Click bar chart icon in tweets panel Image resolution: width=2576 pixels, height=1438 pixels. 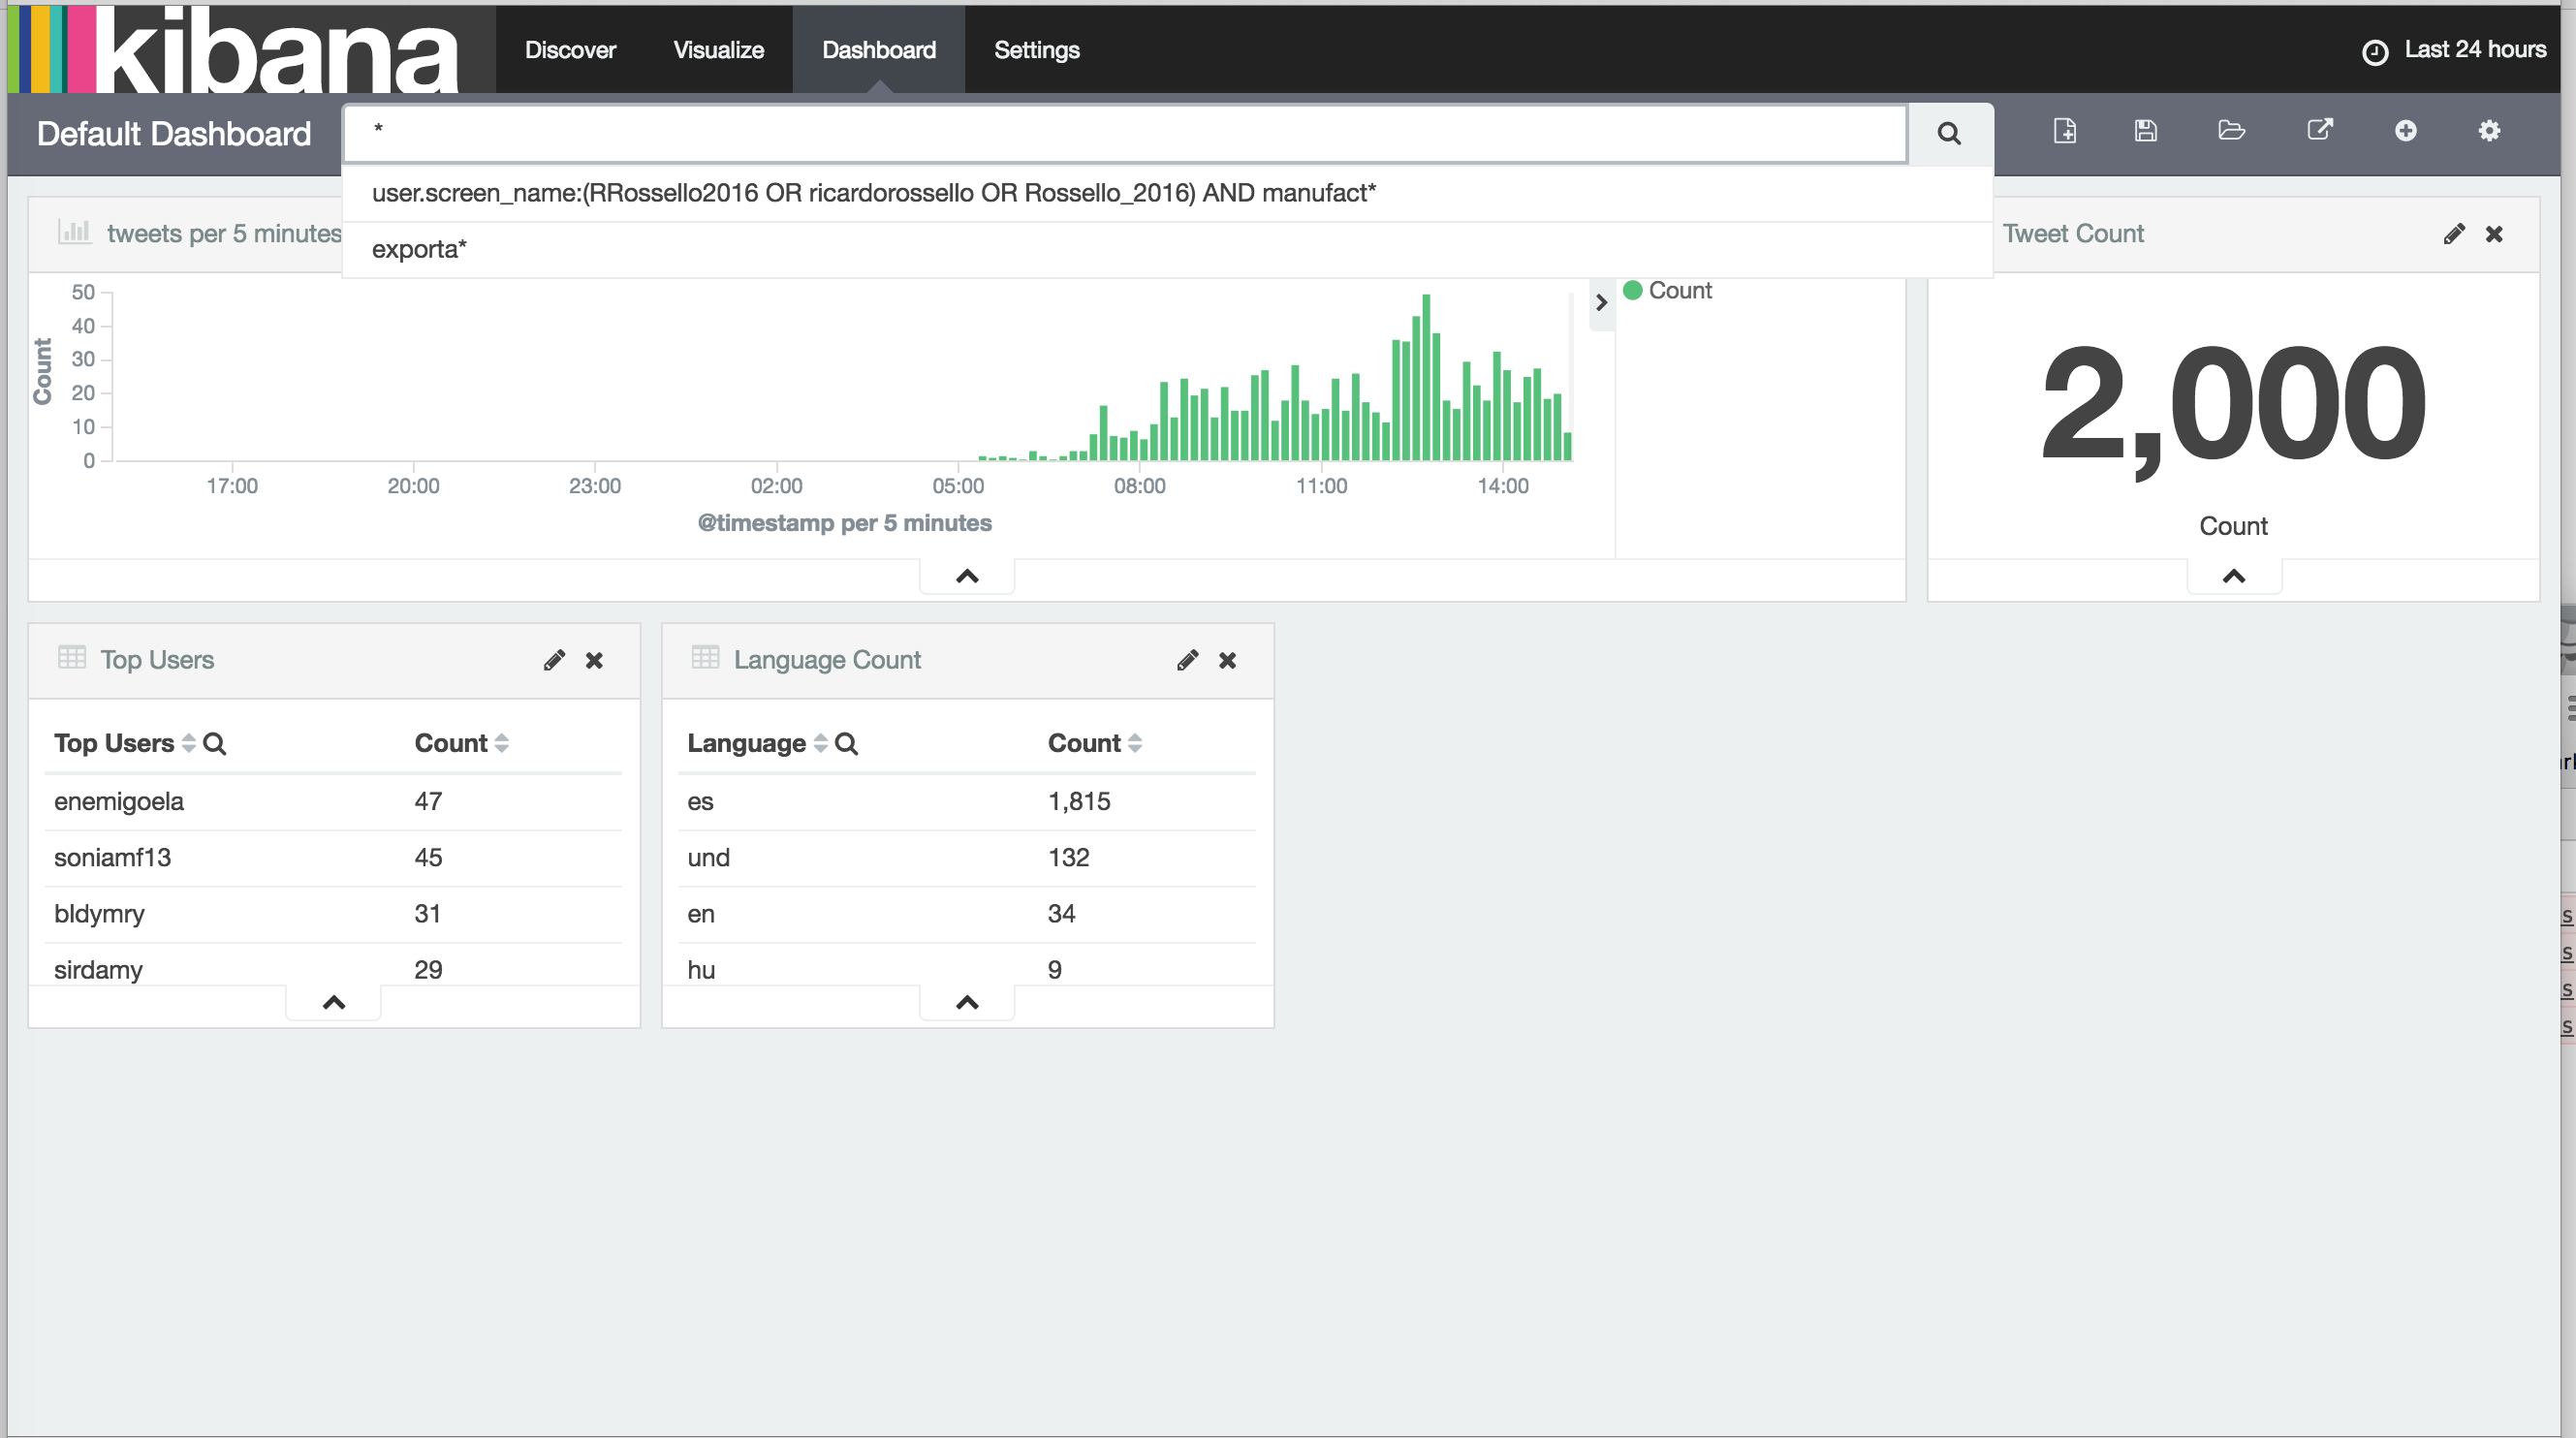click(74, 232)
